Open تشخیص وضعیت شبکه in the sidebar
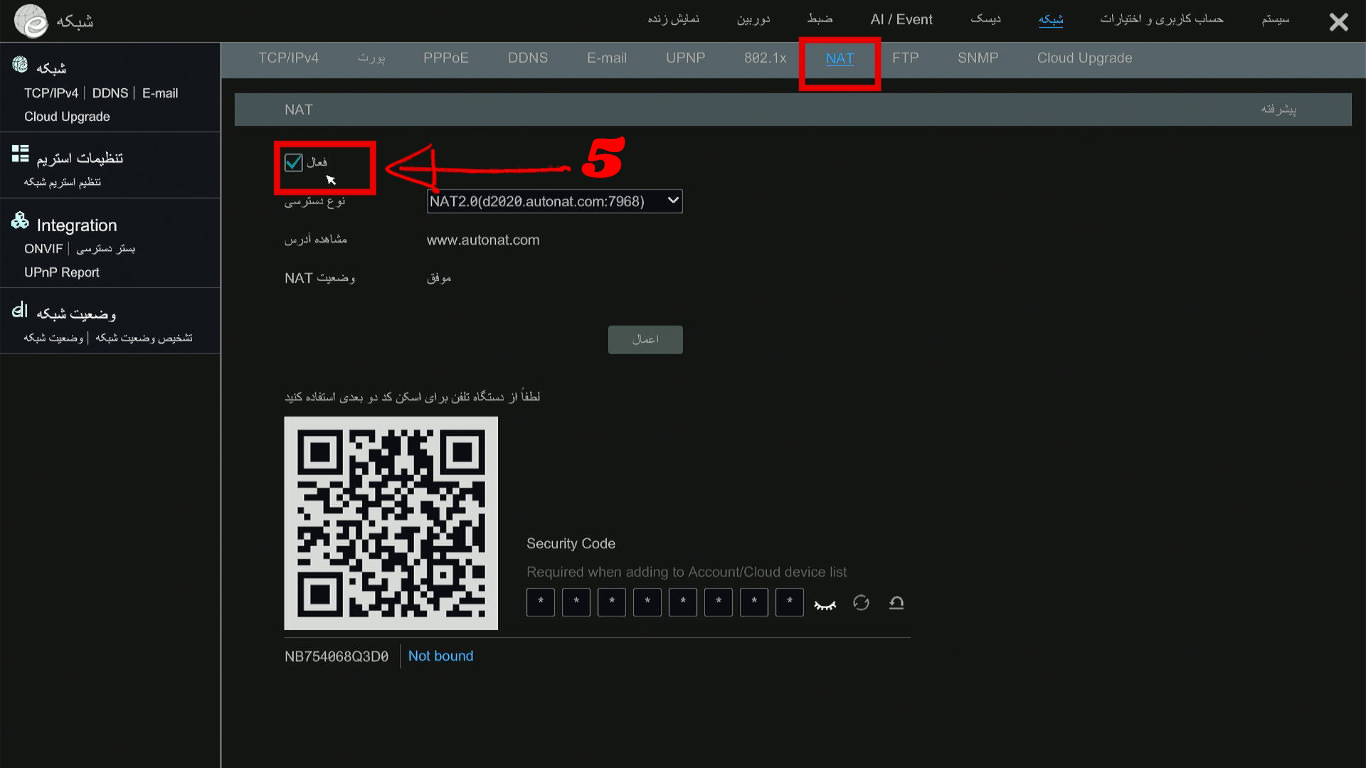This screenshot has height=768, width=1366. coord(143,338)
